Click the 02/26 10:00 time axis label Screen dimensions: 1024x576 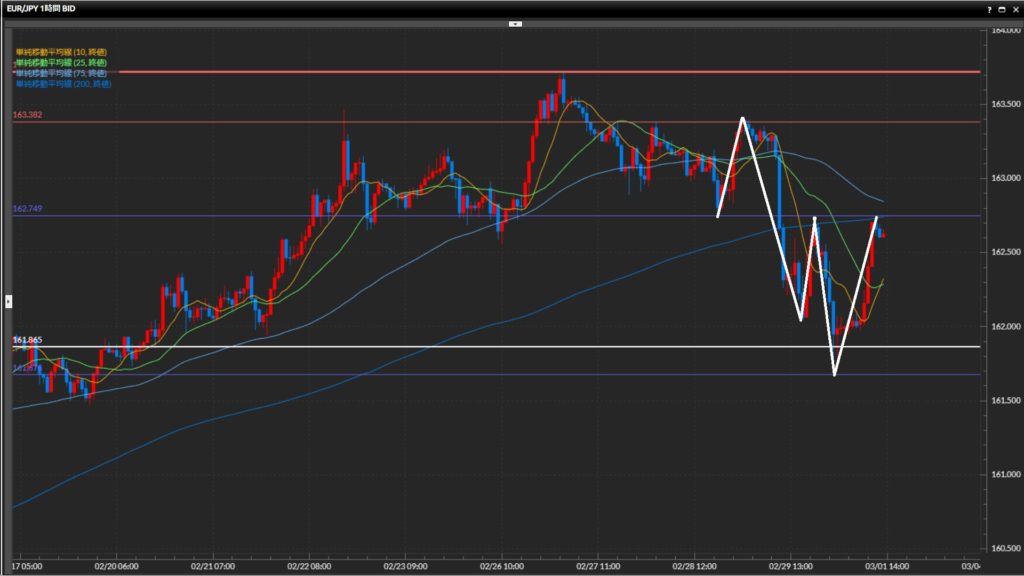501,565
